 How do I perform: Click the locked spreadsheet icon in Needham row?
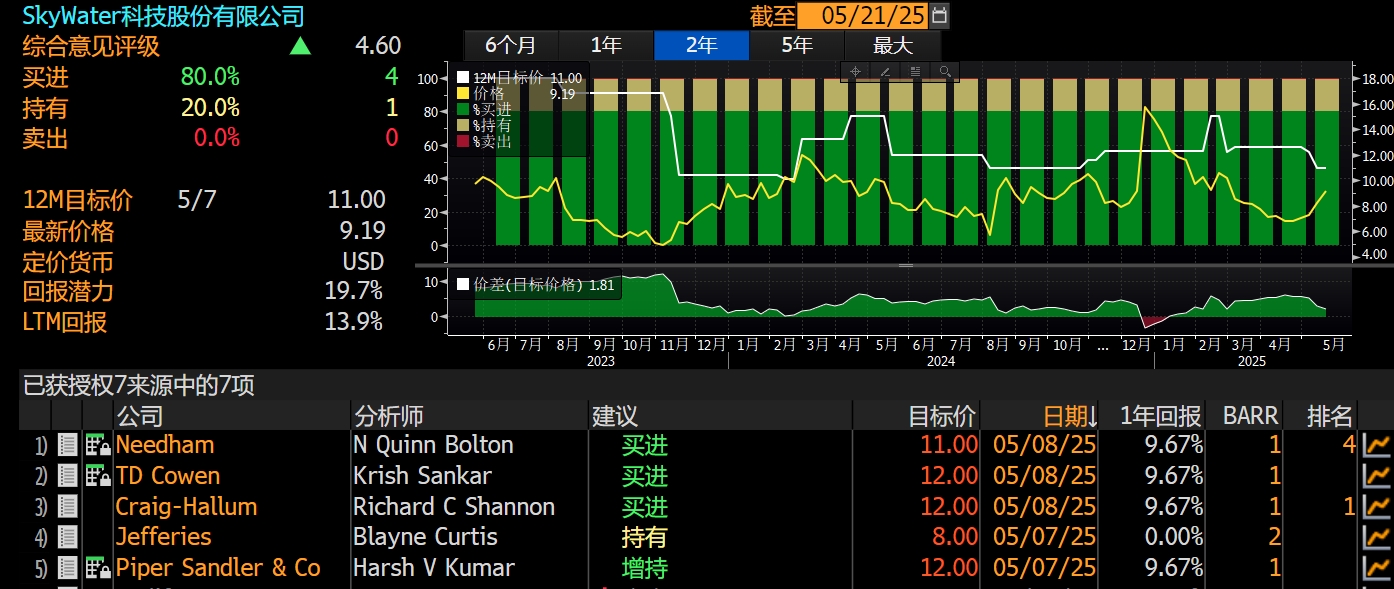click(98, 445)
